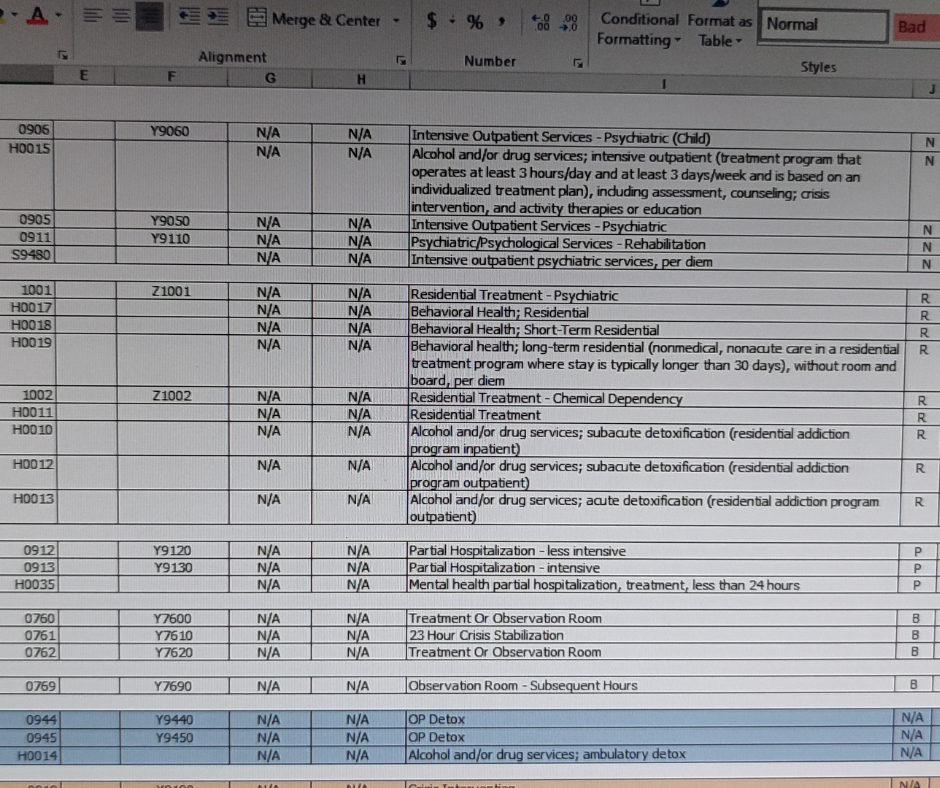
Task: Decrease indent of the cell
Action: click(x=189, y=16)
